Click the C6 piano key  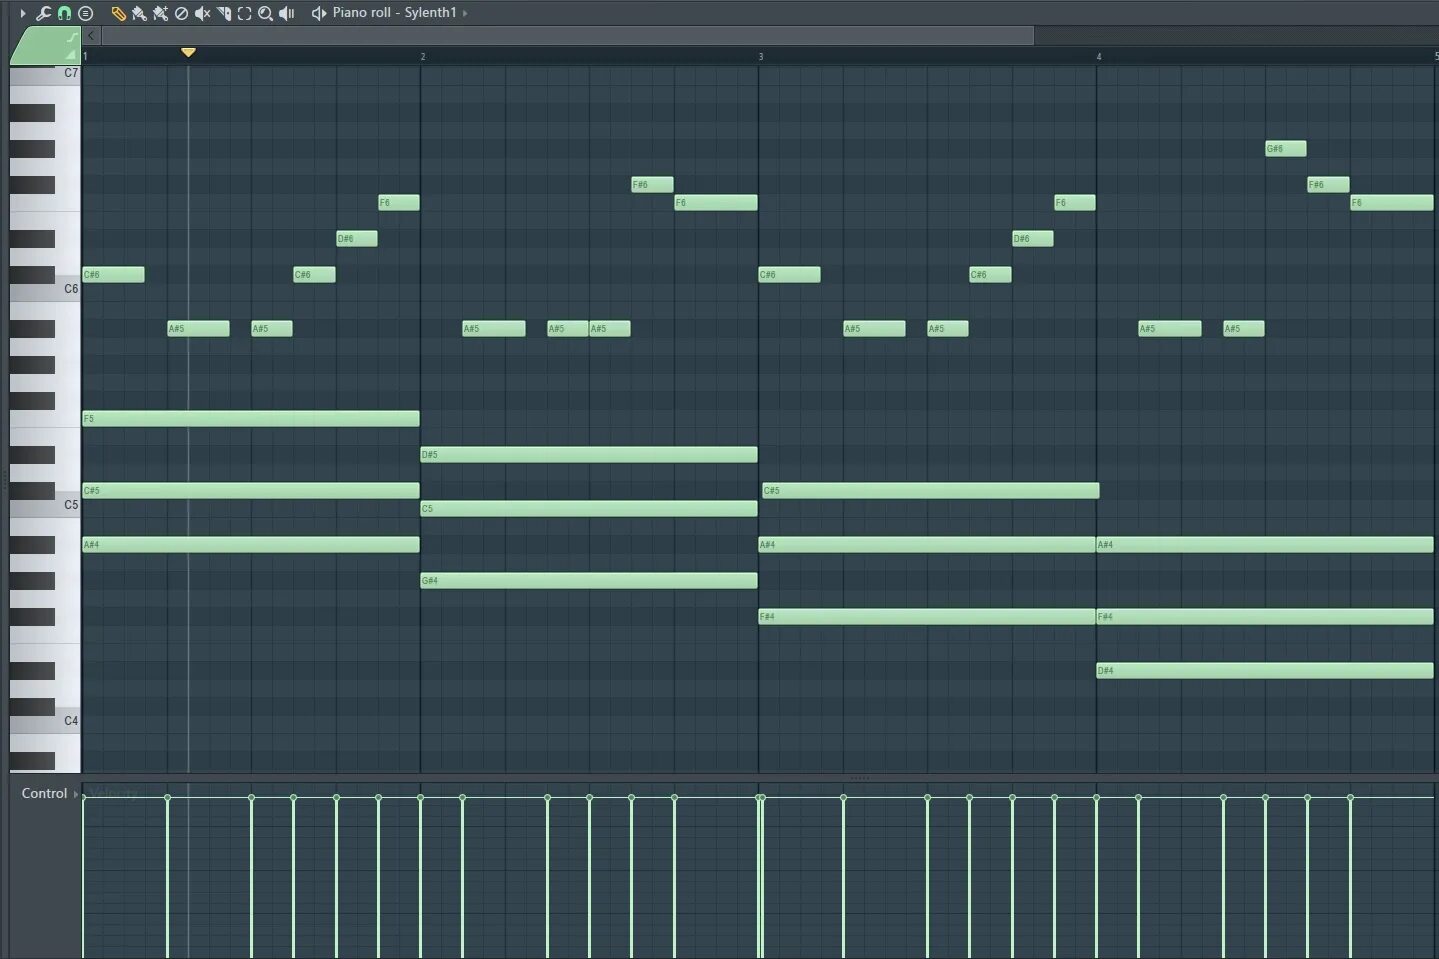point(45,290)
